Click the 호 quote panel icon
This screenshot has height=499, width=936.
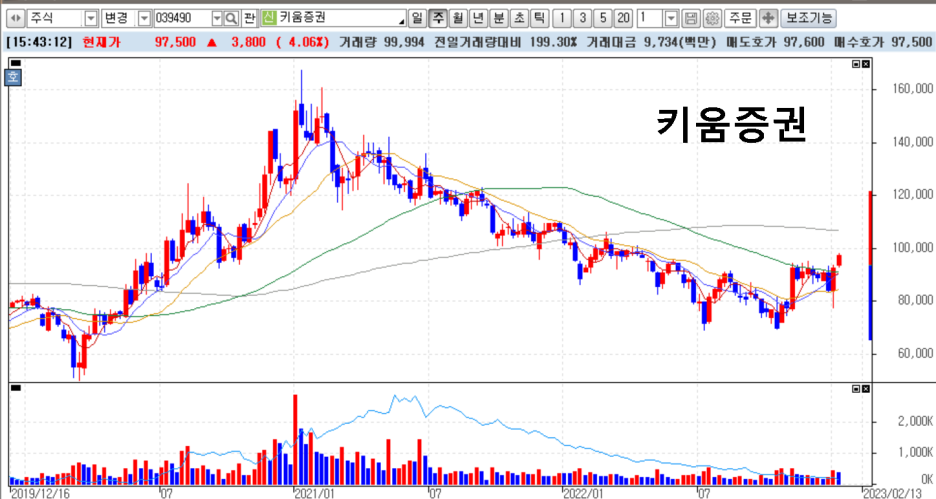coord(13,77)
